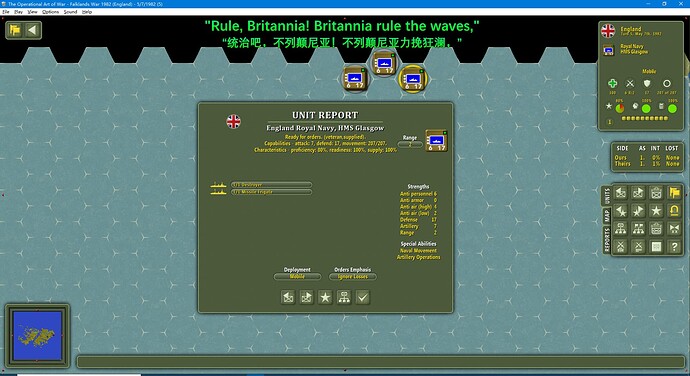Open formation hierarchy icon in Unit Report

[344, 298]
